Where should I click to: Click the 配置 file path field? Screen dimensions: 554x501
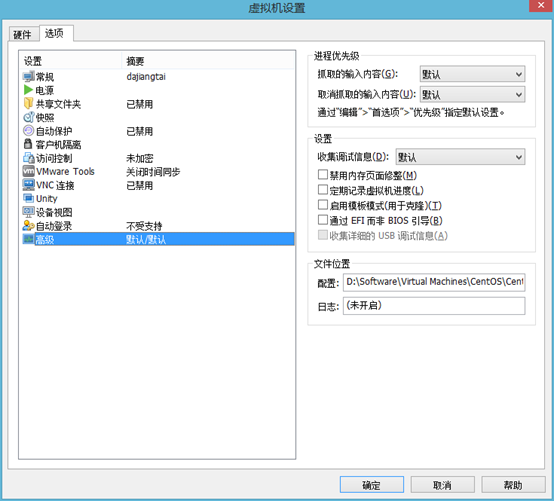coord(434,282)
